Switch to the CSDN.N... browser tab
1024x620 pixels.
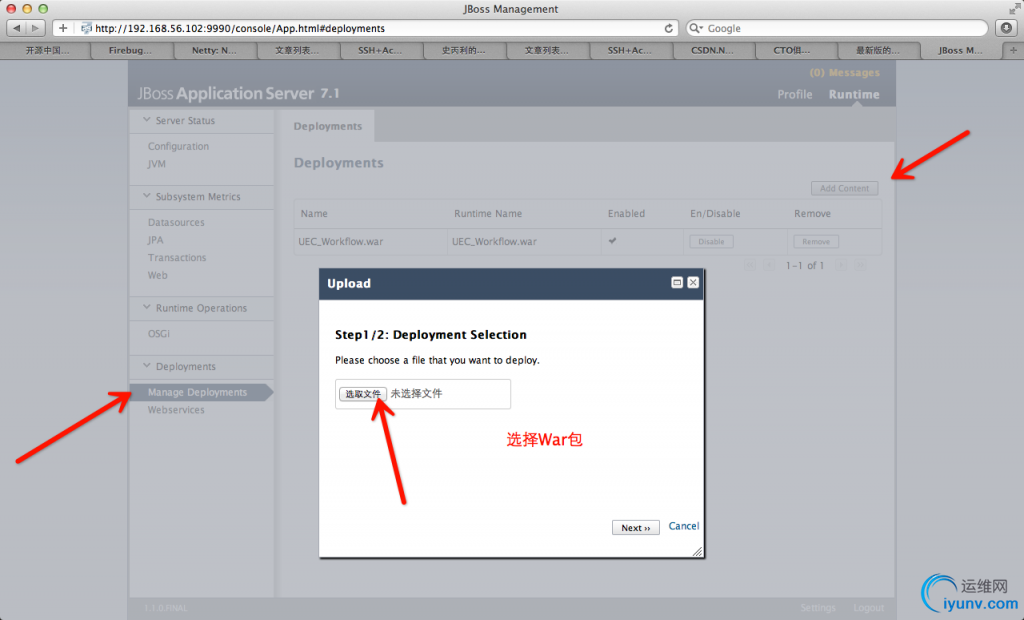coord(712,50)
